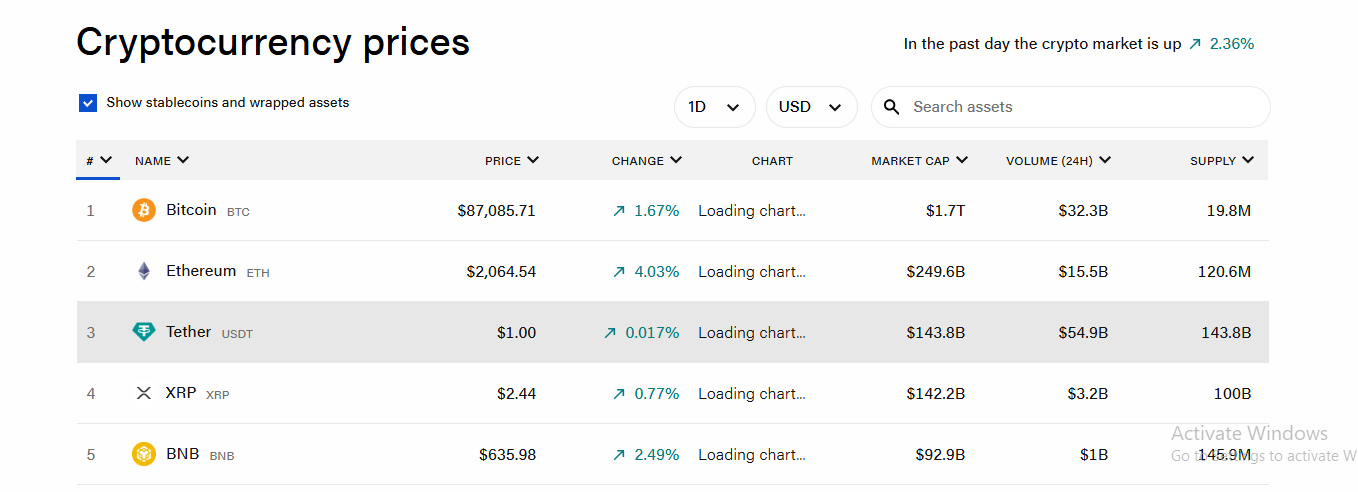Click the up arrow next to 2.49%

click(x=619, y=455)
